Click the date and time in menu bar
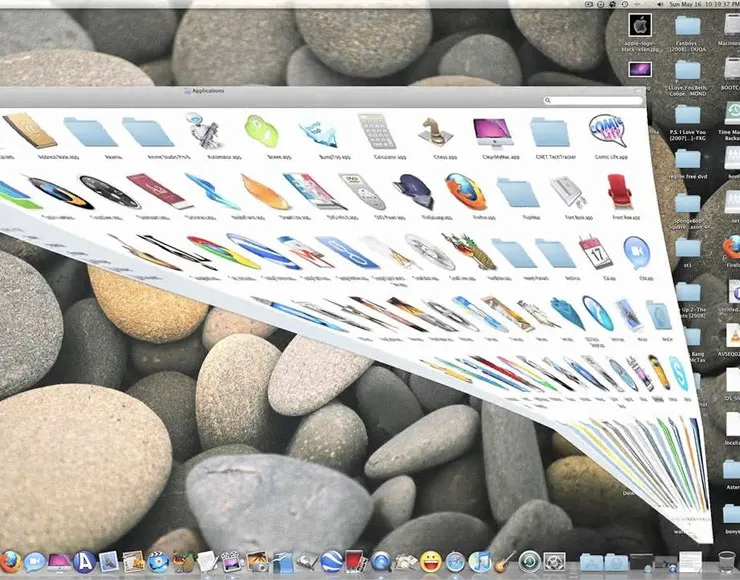This screenshot has width=740, height=580. tap(703, 4)
